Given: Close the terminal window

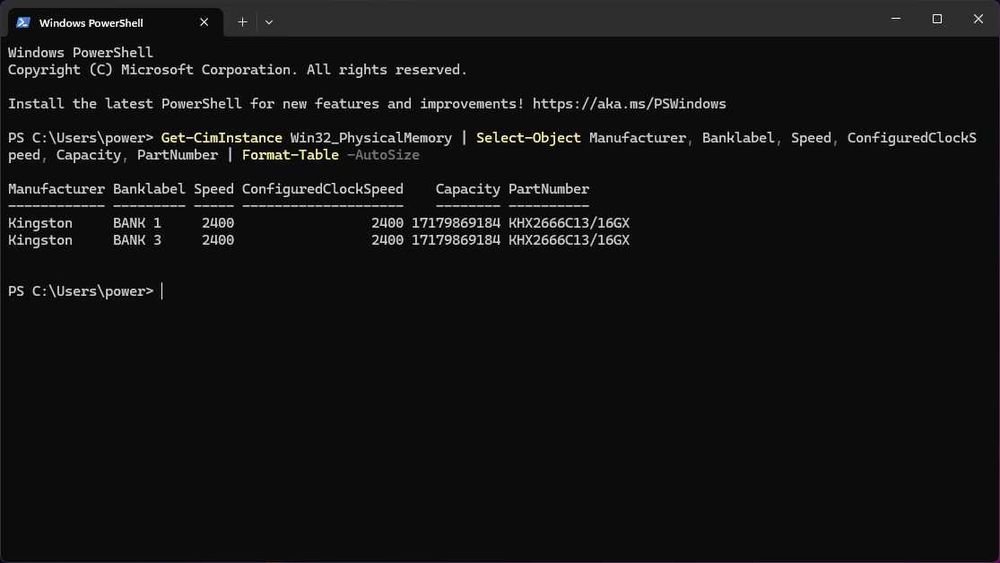Looking at the screenshot, I should pyautogui.click(x=978, y=19).
